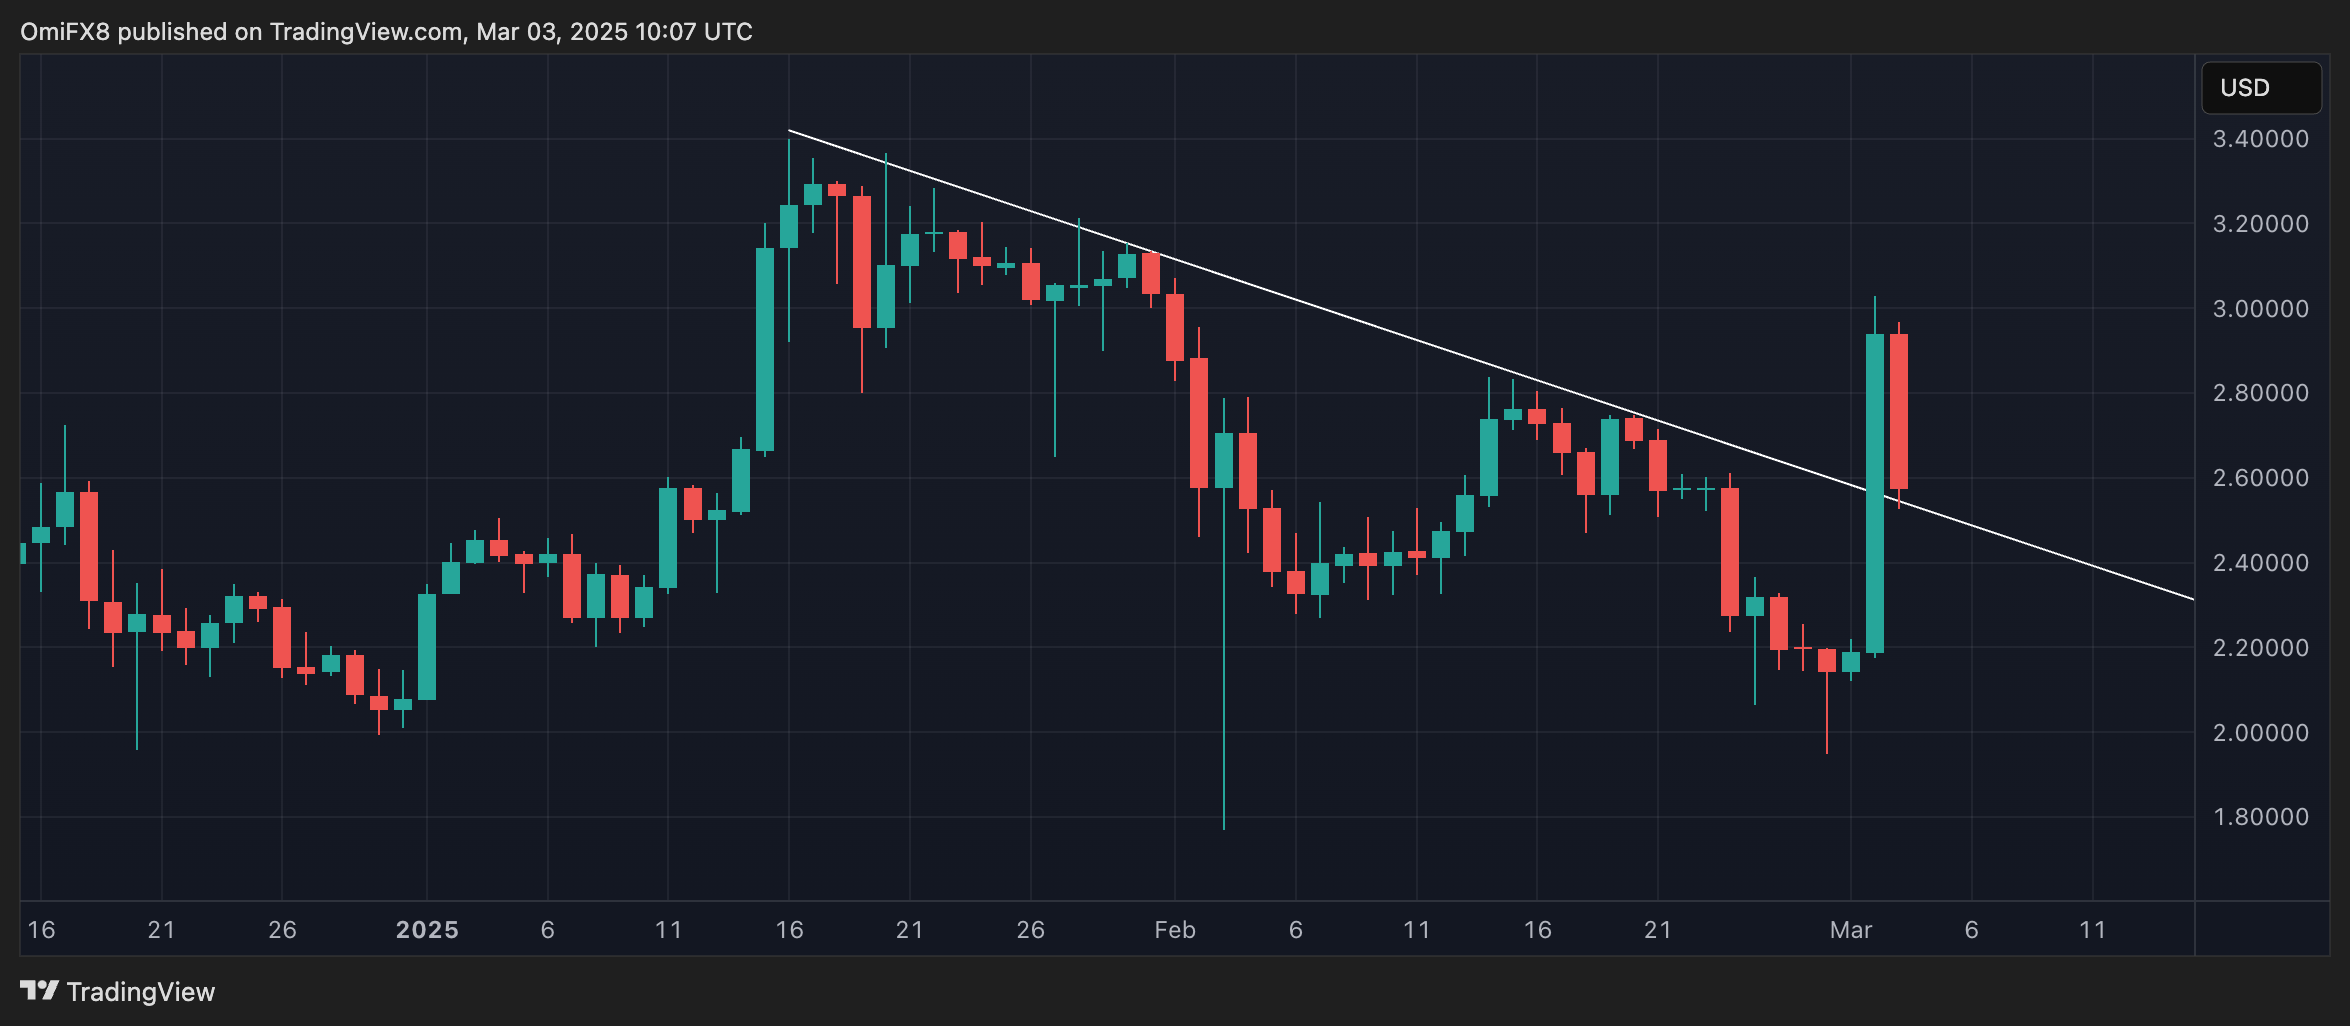Select the white descending trendline
The height and width of the screenshot is (1026, 2350).
1300,299
